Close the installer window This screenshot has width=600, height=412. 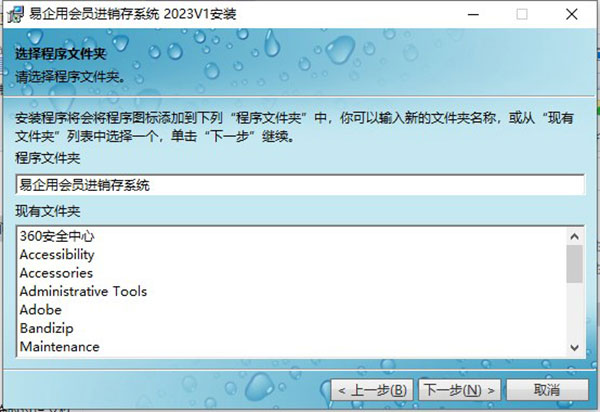(571, 15)
